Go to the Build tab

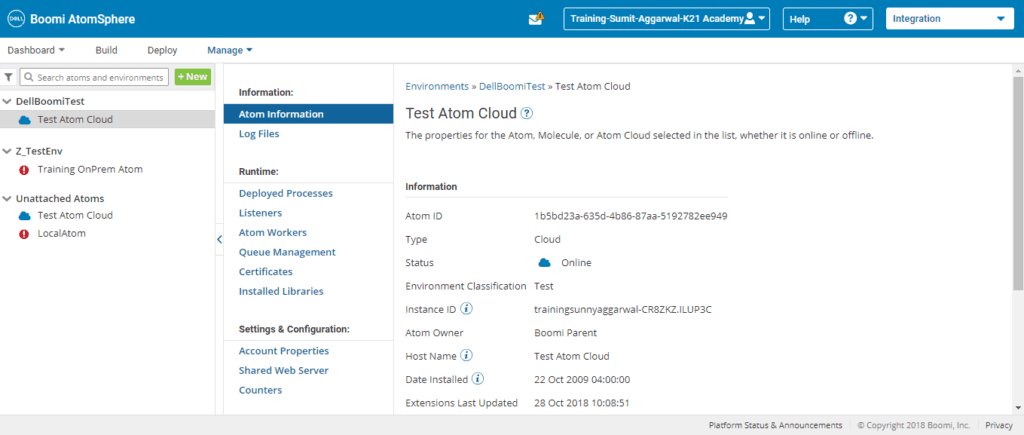(x=106, y=50)
